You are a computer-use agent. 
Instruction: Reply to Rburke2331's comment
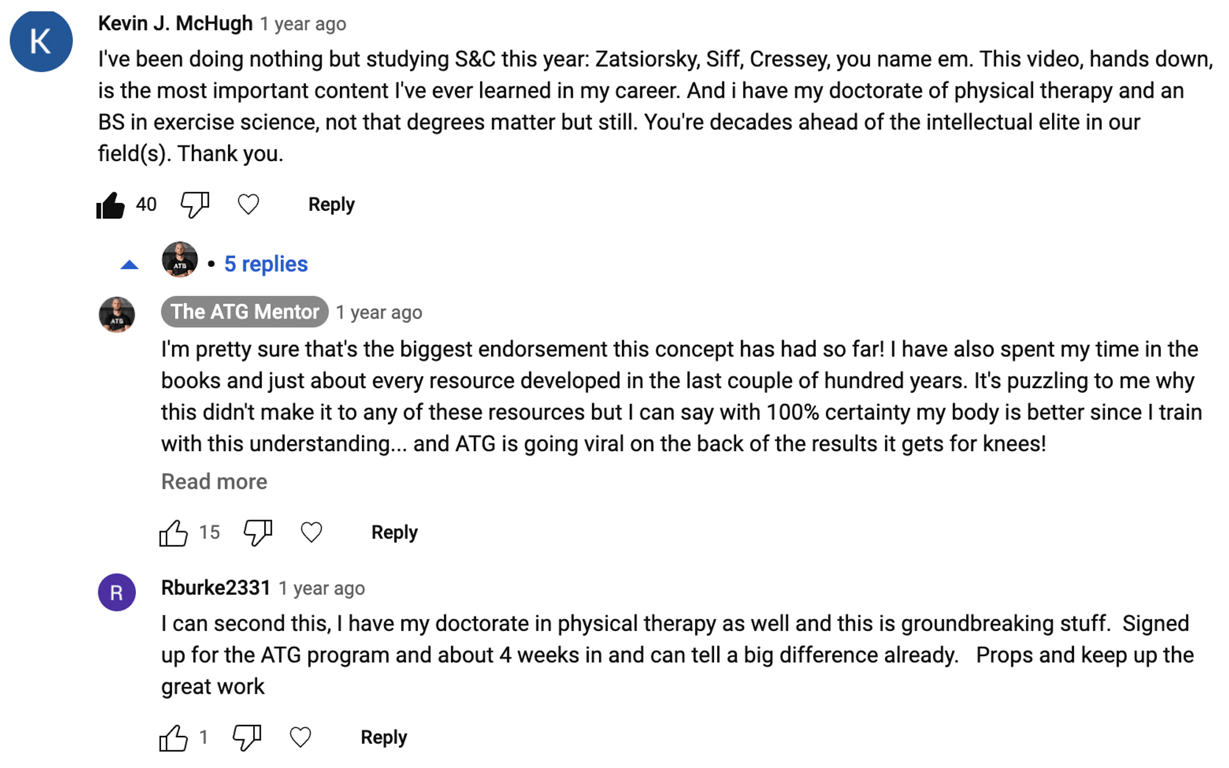[384, 738]
